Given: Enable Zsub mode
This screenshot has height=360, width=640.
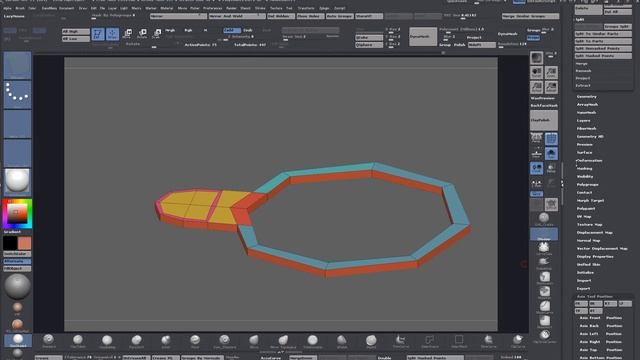Looking at the screenshot, I should 248,30.
